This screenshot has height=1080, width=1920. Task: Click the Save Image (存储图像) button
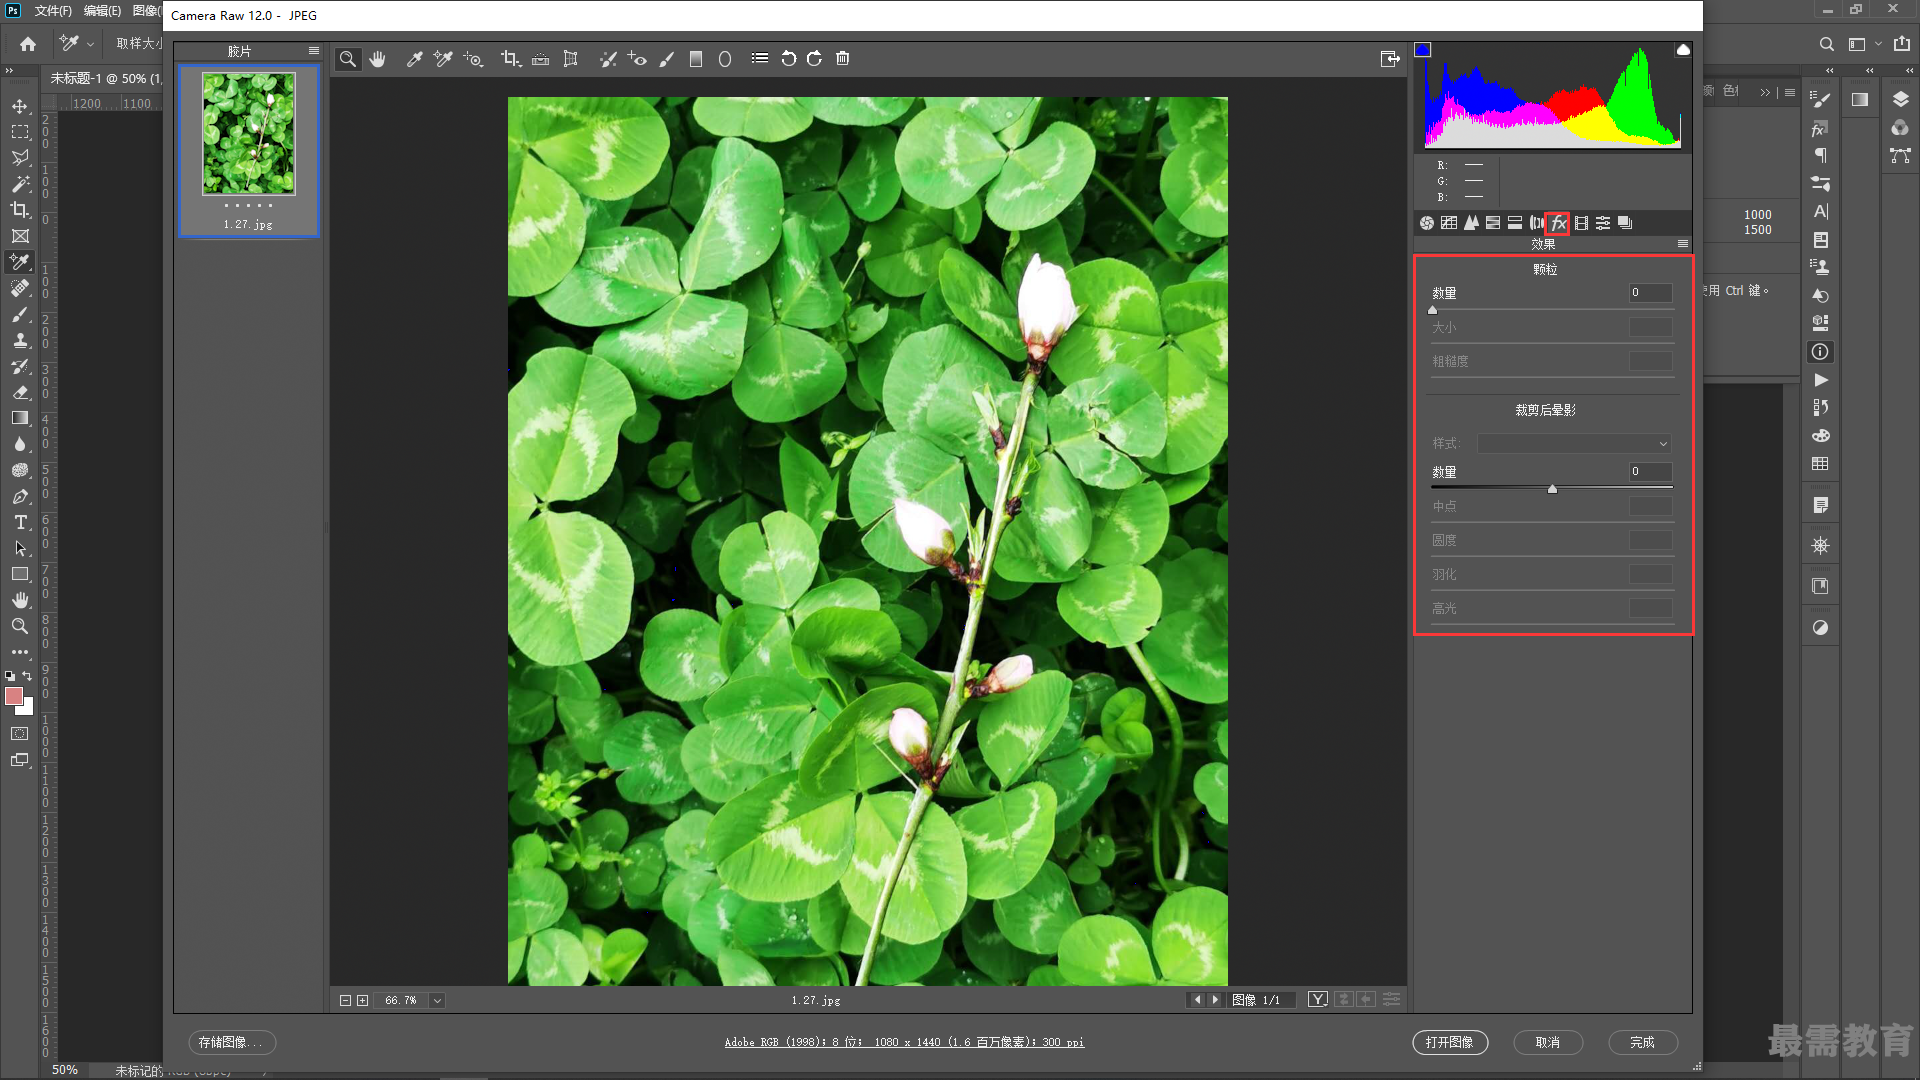[232, 1043]
